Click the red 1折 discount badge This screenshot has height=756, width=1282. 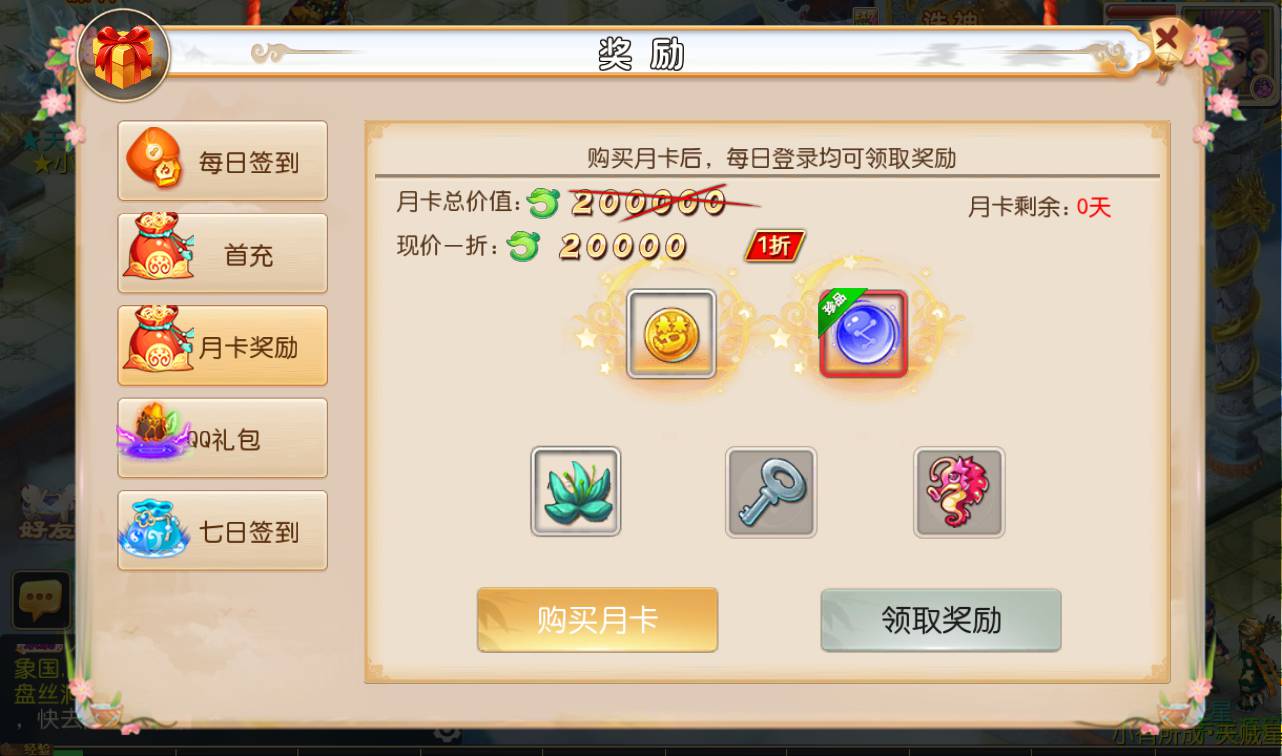pyautogui.click(x=774, y=245)
